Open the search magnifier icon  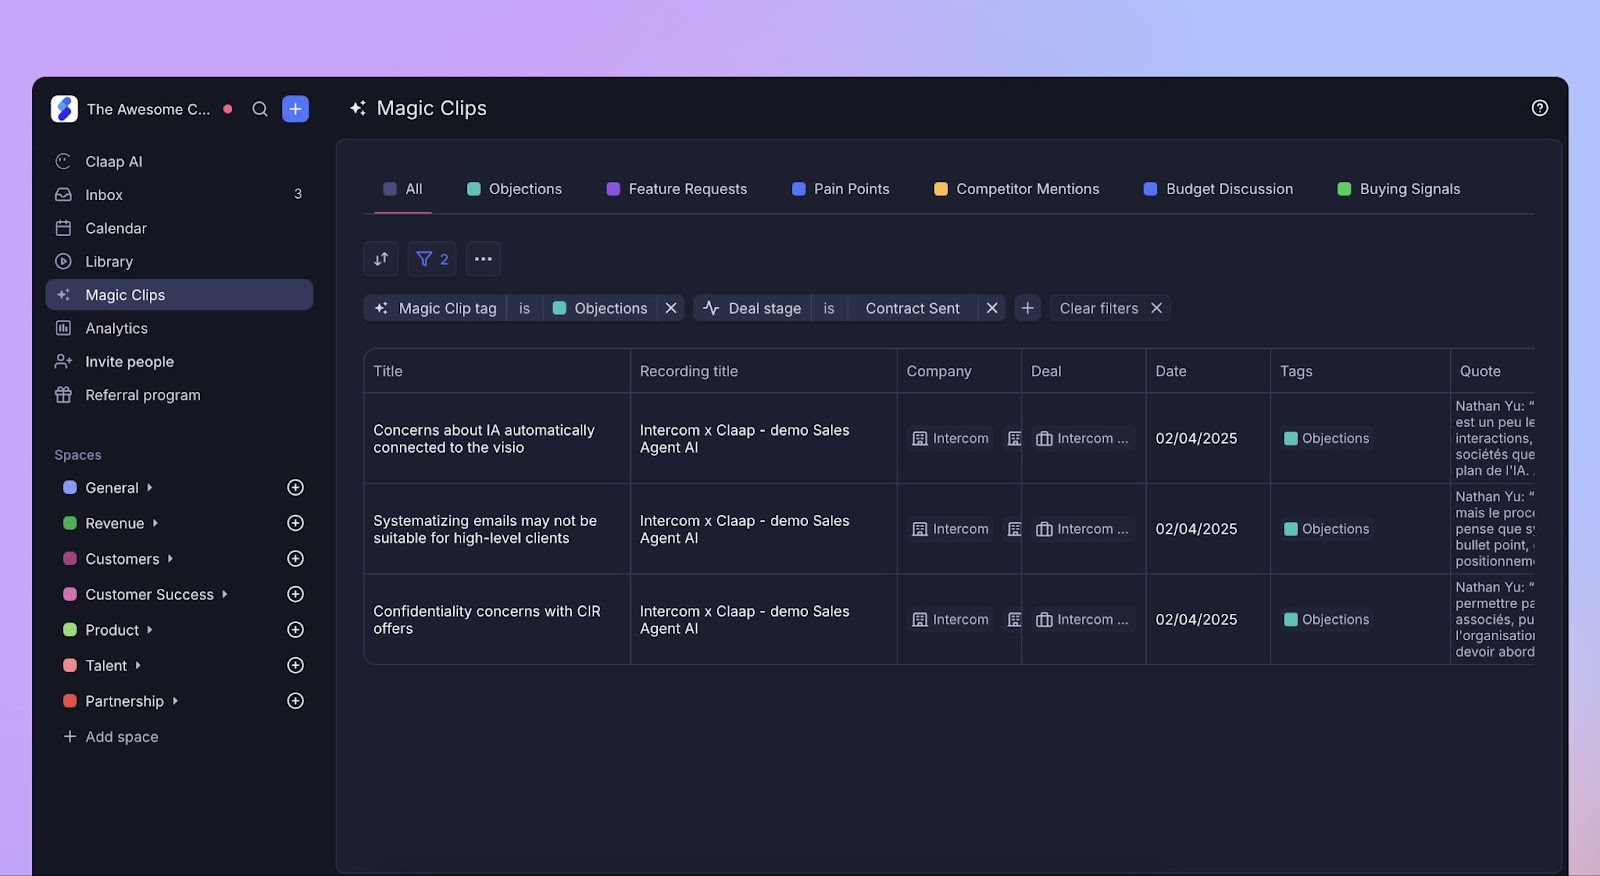[x=260, y=109]
